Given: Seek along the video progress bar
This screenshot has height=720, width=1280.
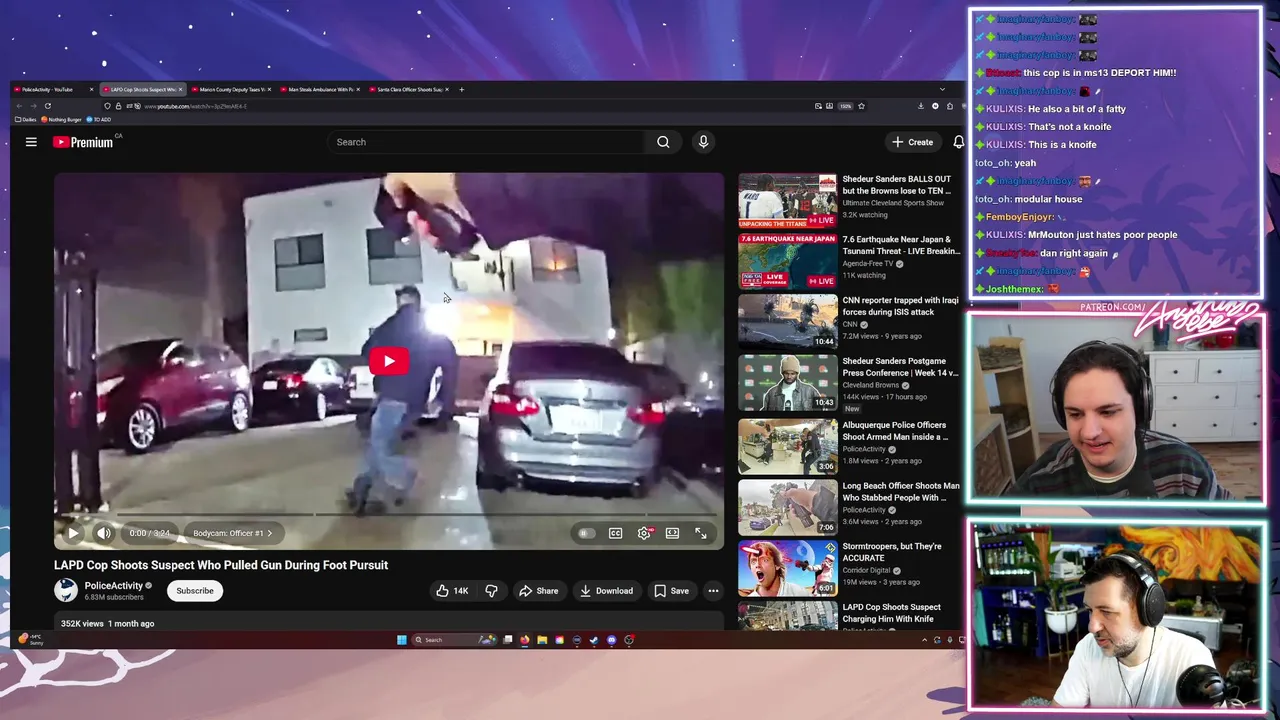Looking at the screenshot, I should point(389,514).
